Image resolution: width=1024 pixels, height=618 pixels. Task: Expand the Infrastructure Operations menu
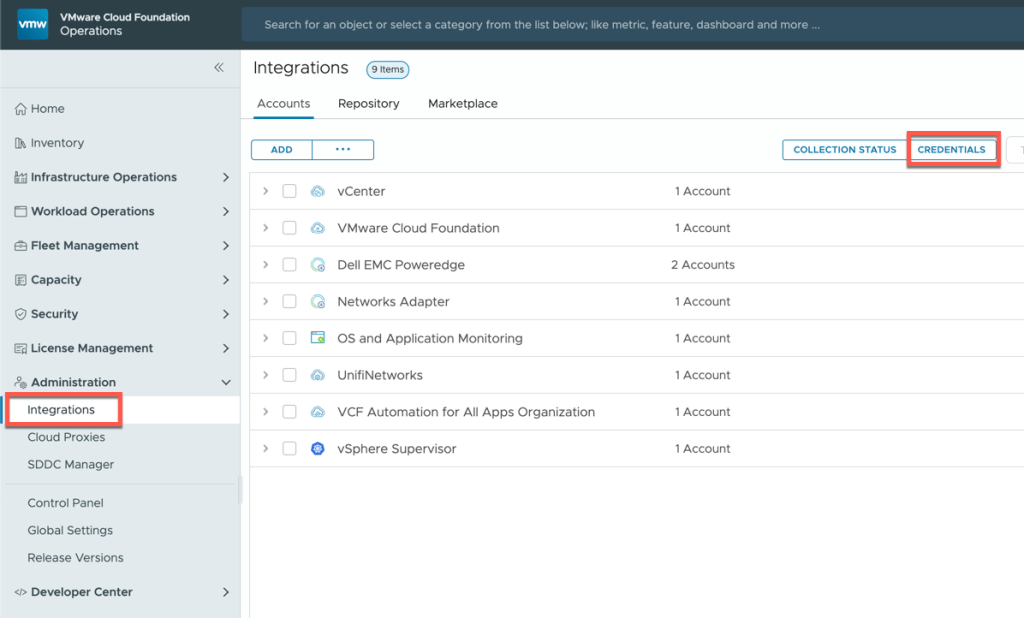click(226, 177)
